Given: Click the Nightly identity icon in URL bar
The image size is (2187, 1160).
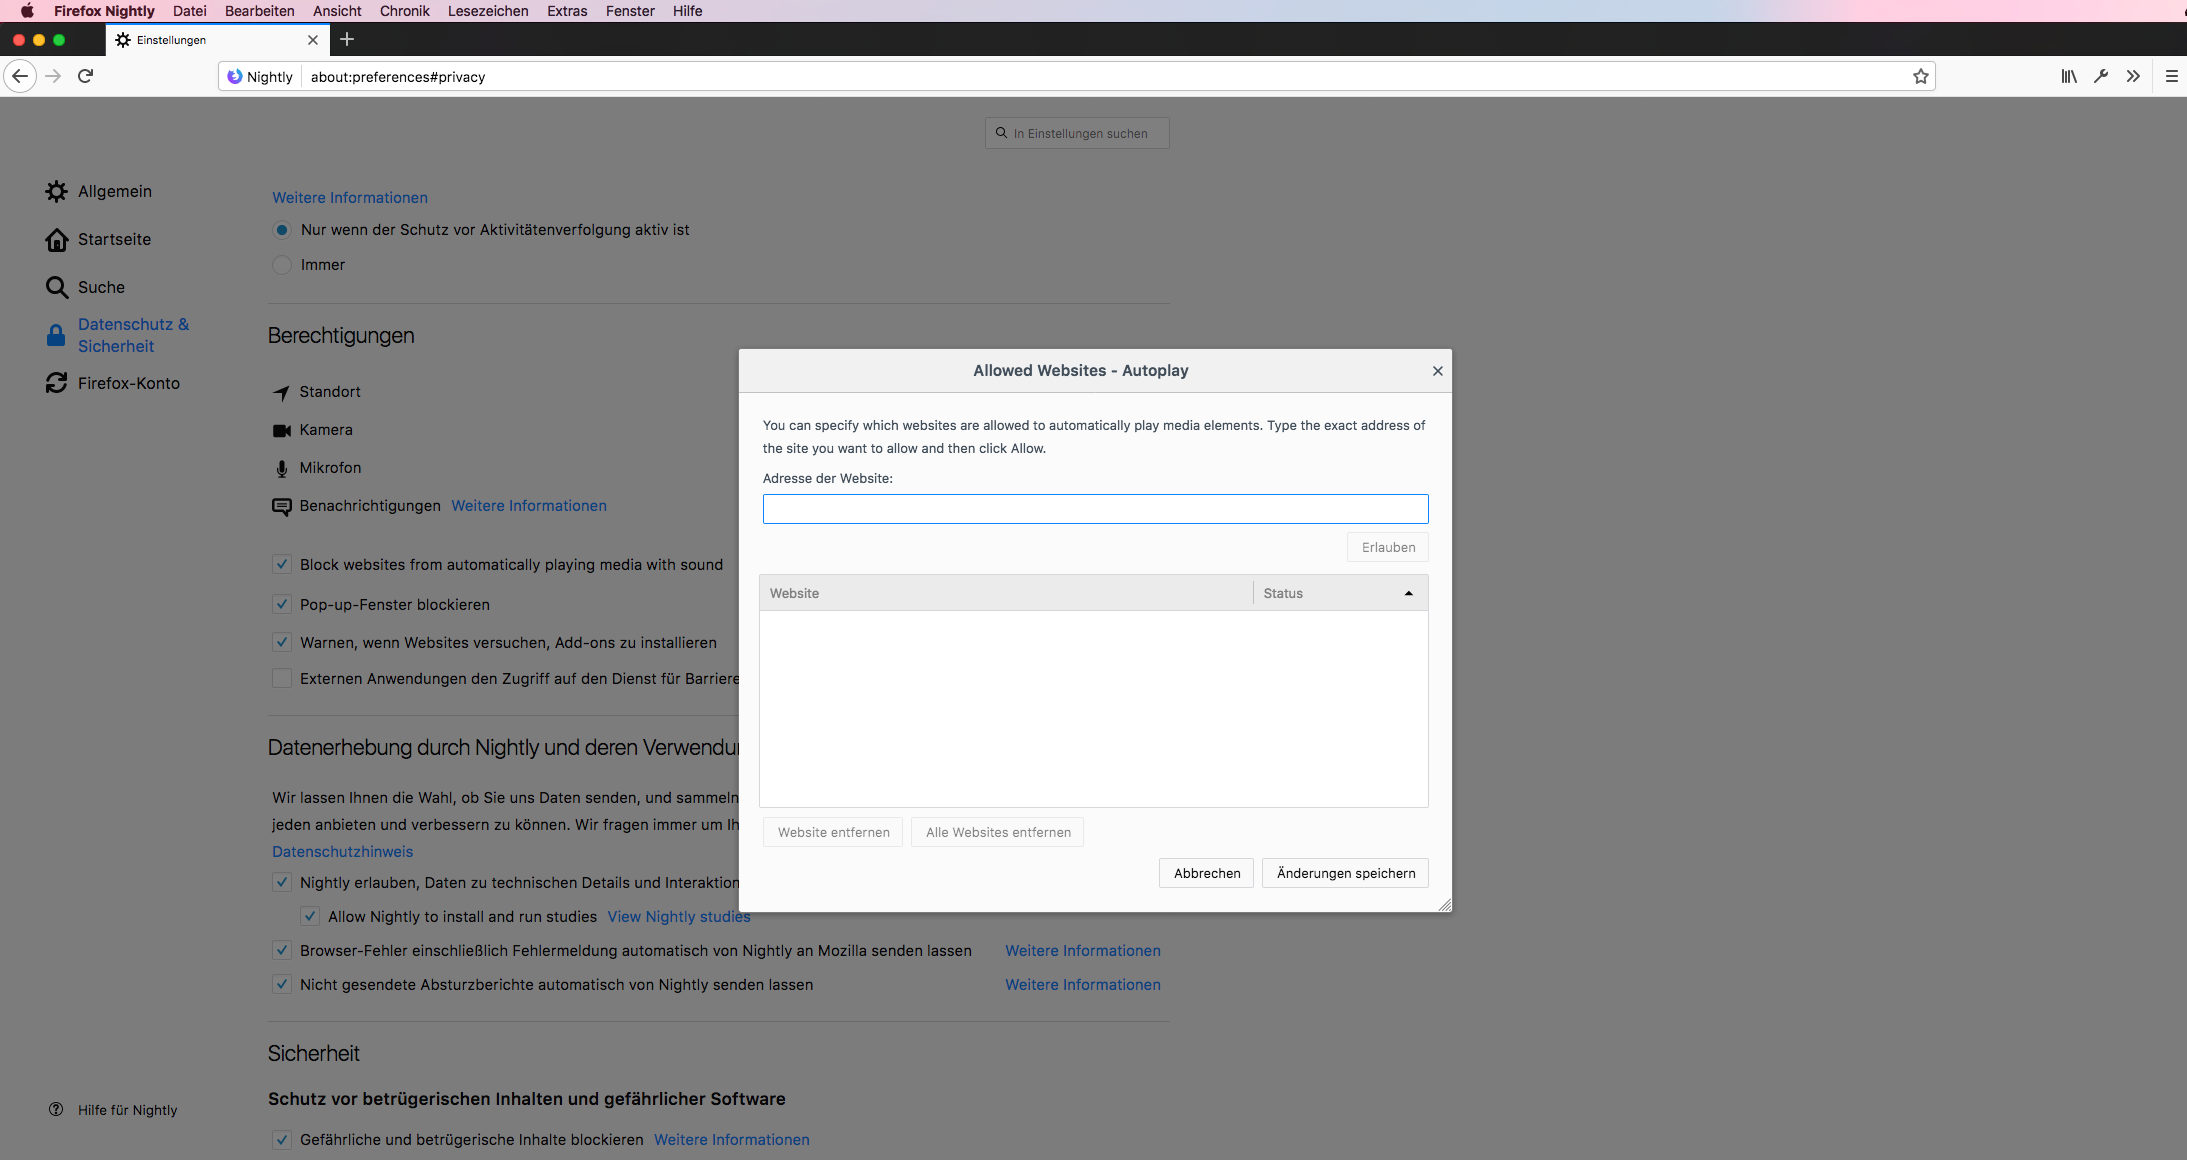Looking at the screenshot, I should pos(236,77).
